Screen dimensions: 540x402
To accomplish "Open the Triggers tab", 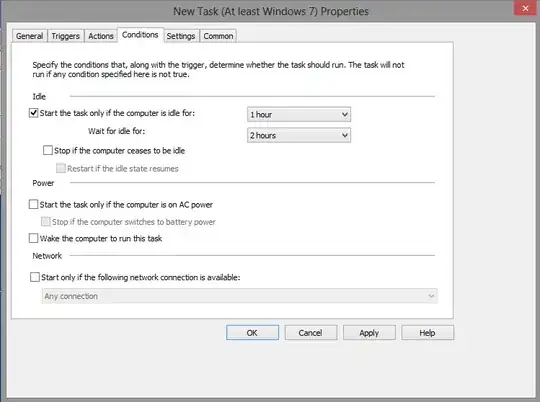I will 65,36.
